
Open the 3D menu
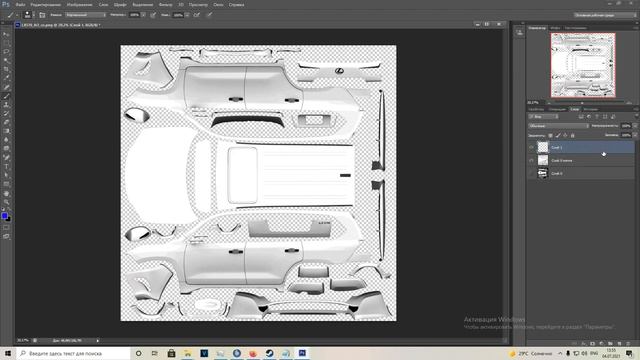(x=181, y=4)
